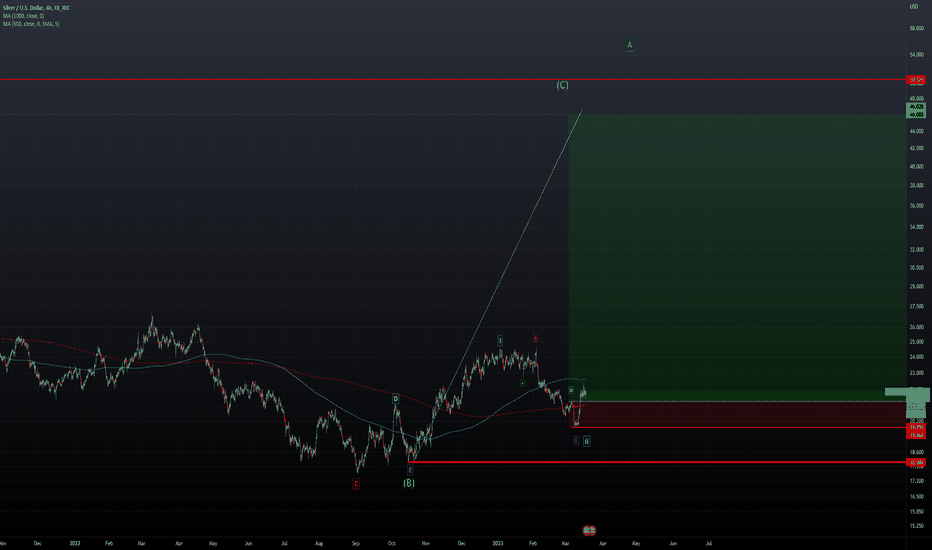
Task: Click the 32.000 price axis label
Action: 917,250
